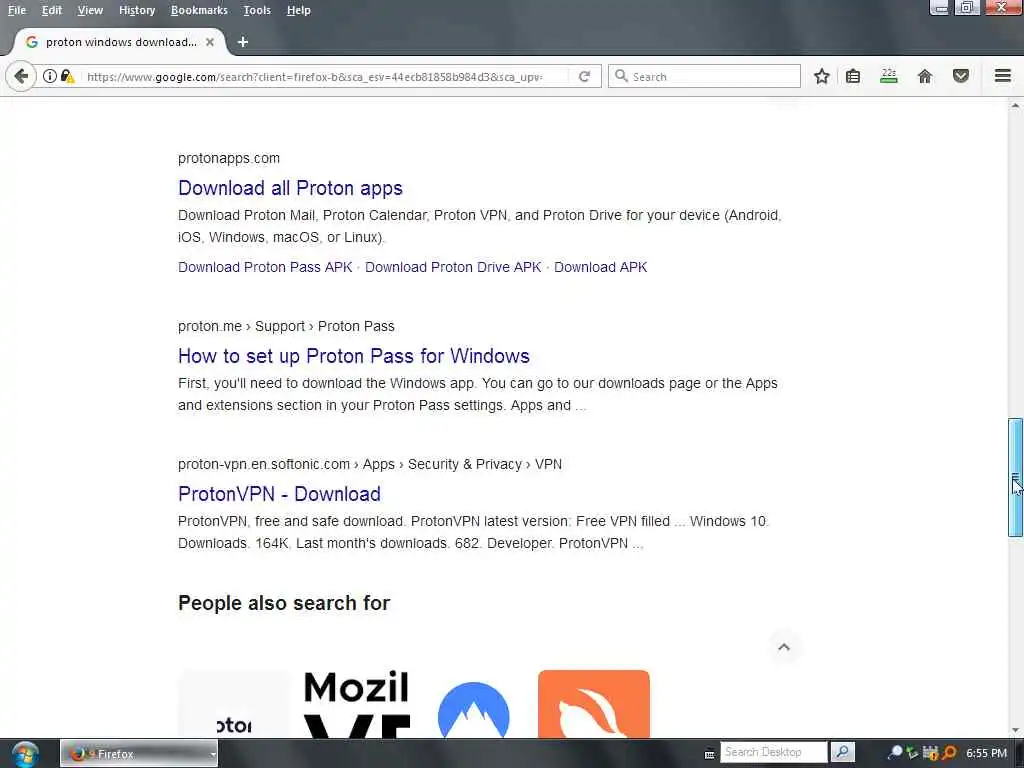Open 'Download Proton Pass APK' sublink
1024x768 pixels.
point(265,267)
